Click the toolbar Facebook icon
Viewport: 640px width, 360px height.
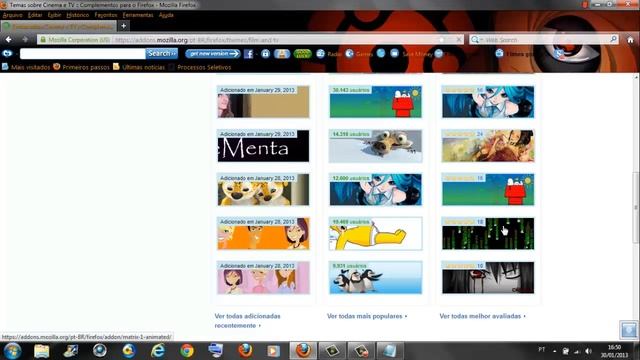coord(248,54)
